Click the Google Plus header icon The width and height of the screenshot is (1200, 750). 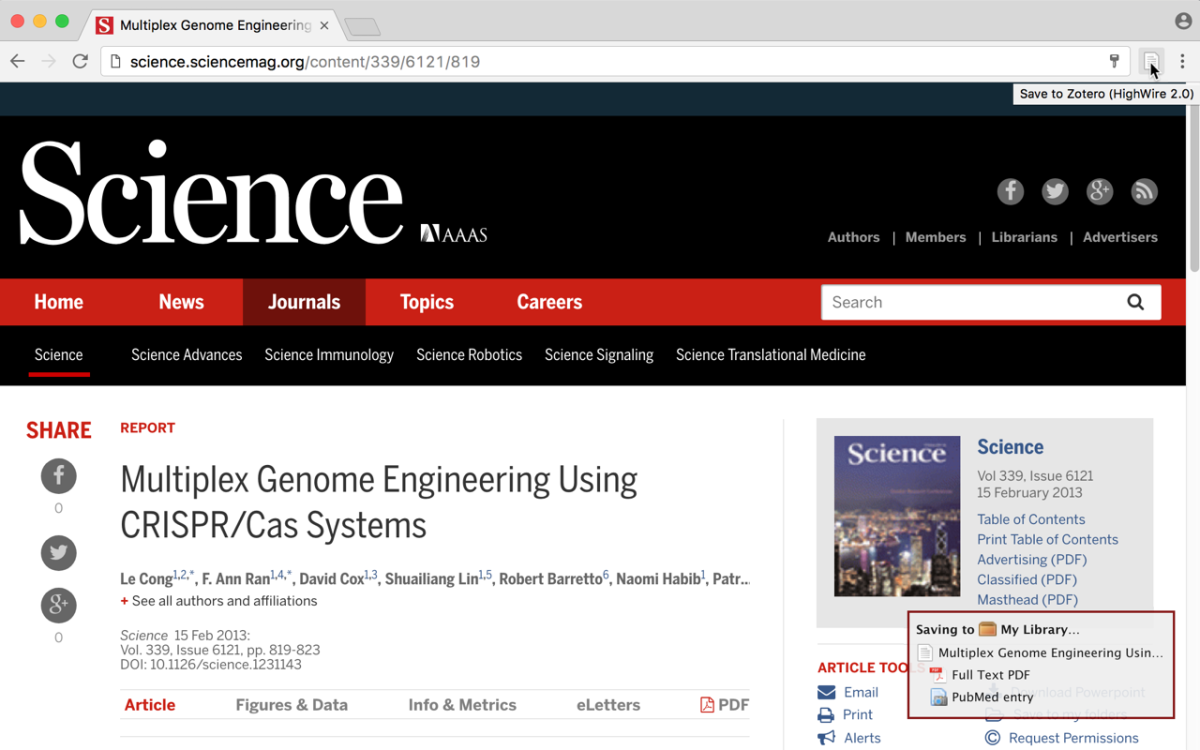pyautogui.click(x=1100, y=191)
